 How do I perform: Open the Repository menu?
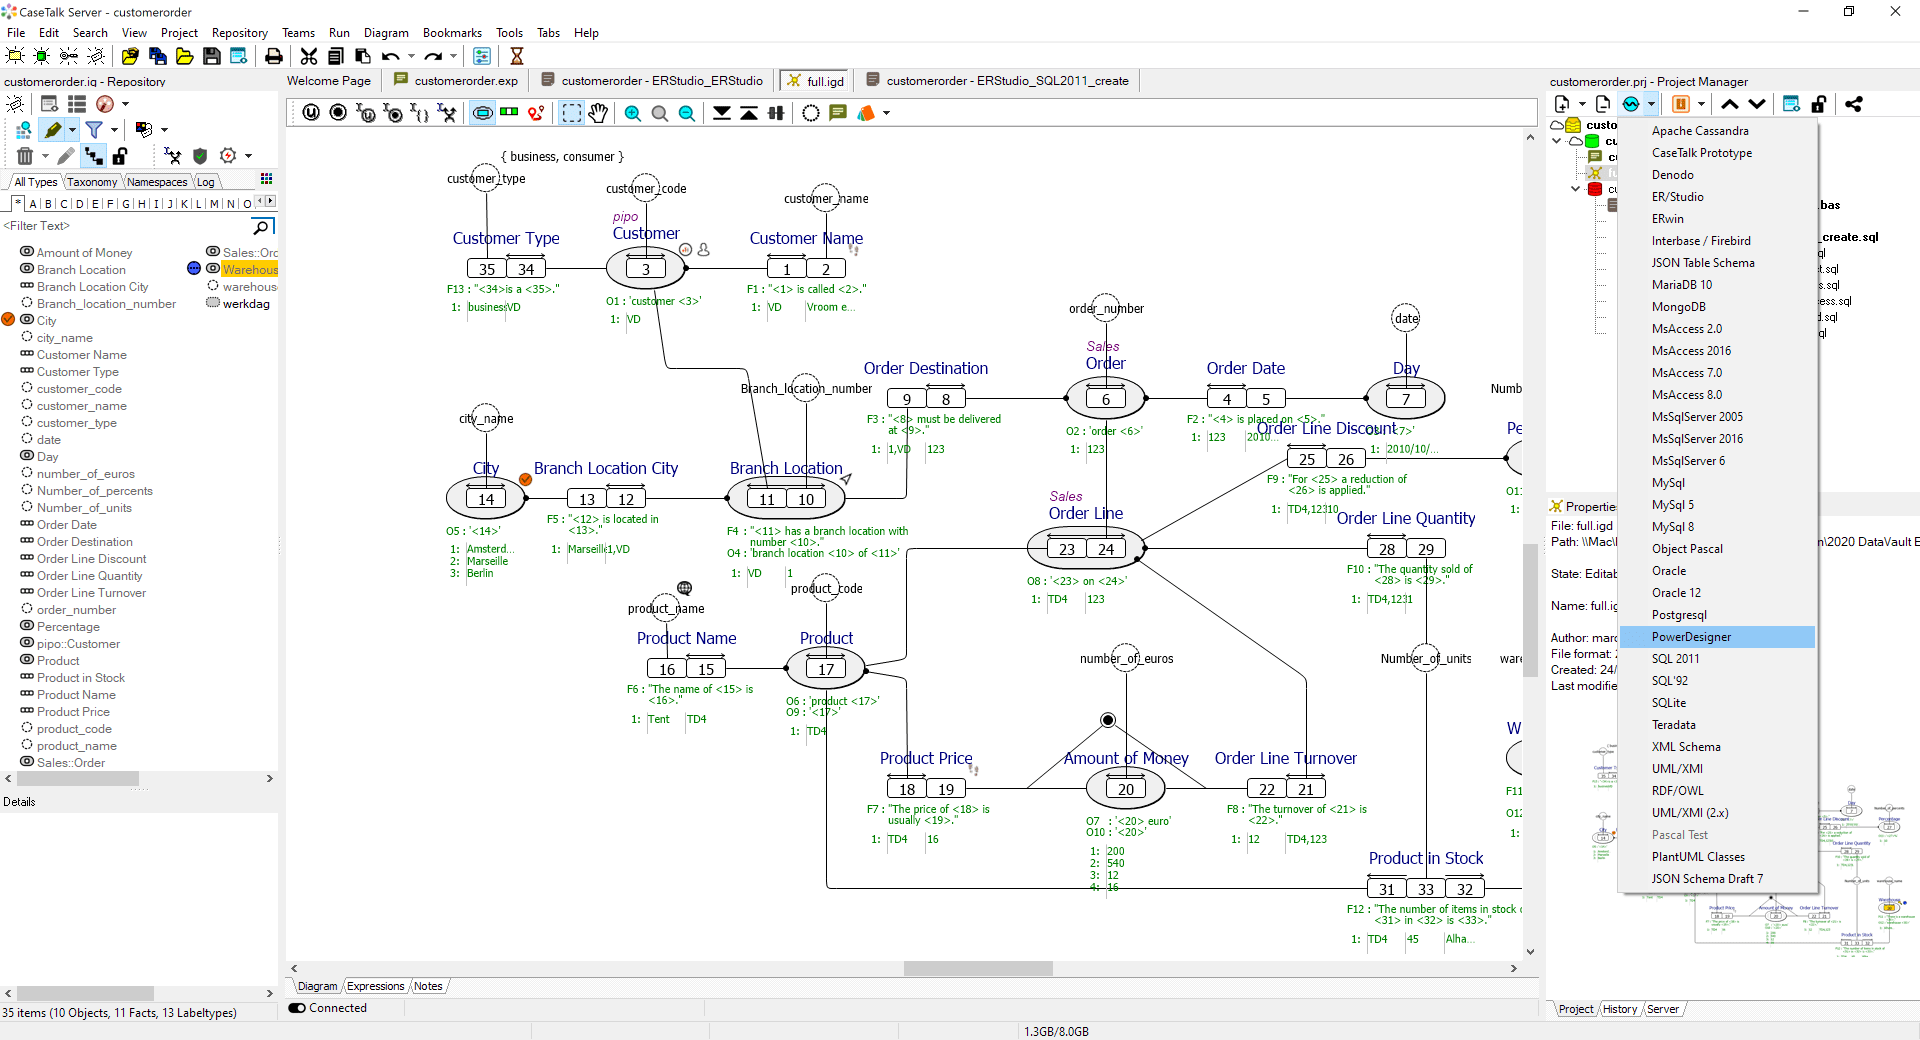coord(240,33)
